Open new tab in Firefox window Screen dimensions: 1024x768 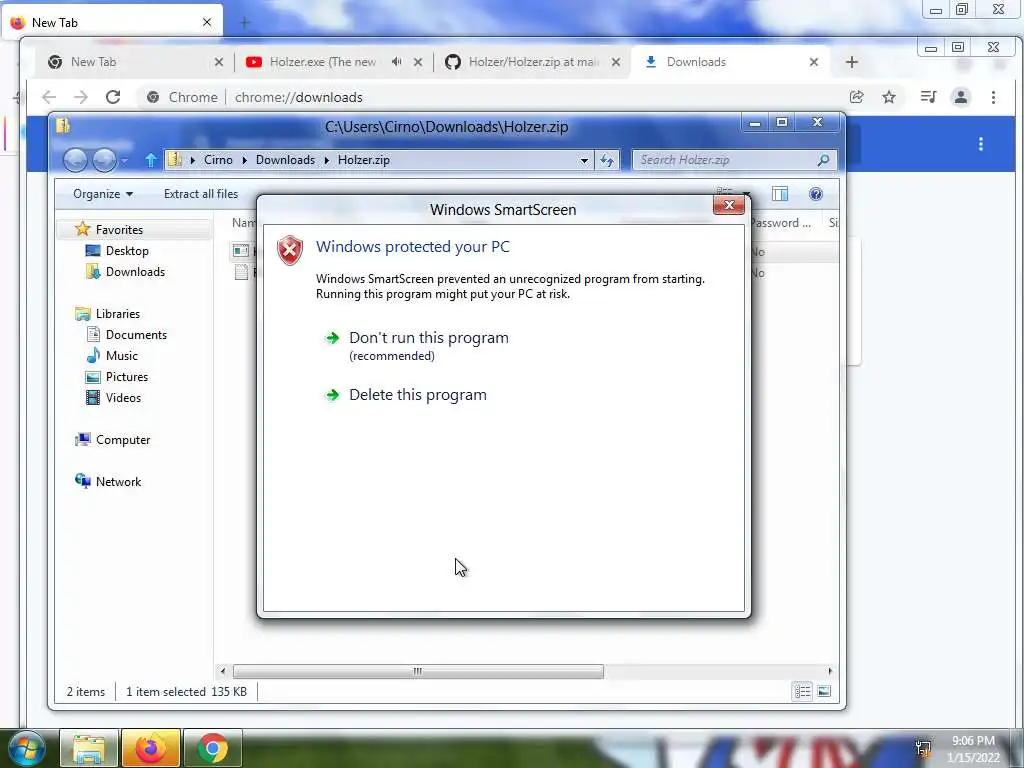[x=245, y=23]
